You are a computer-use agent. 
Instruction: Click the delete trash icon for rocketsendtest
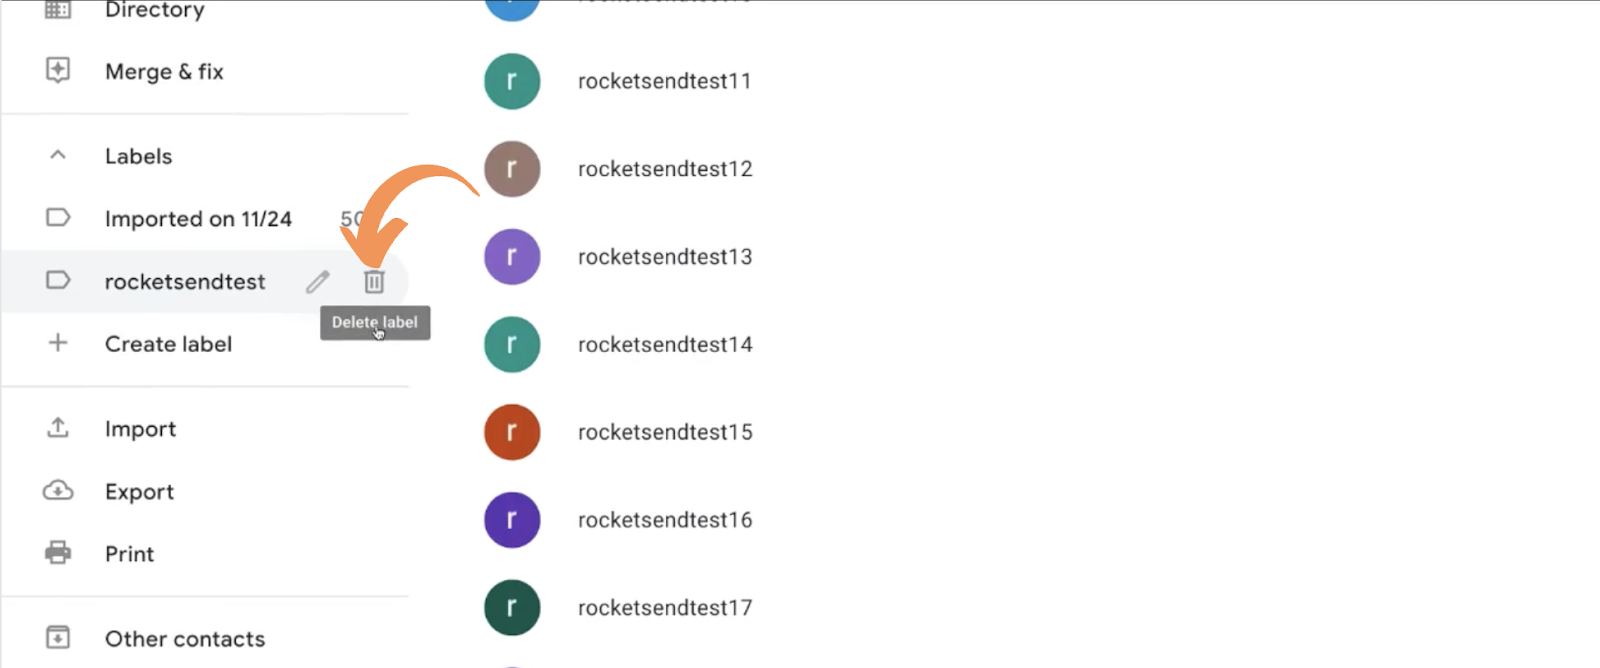[373, 281]
